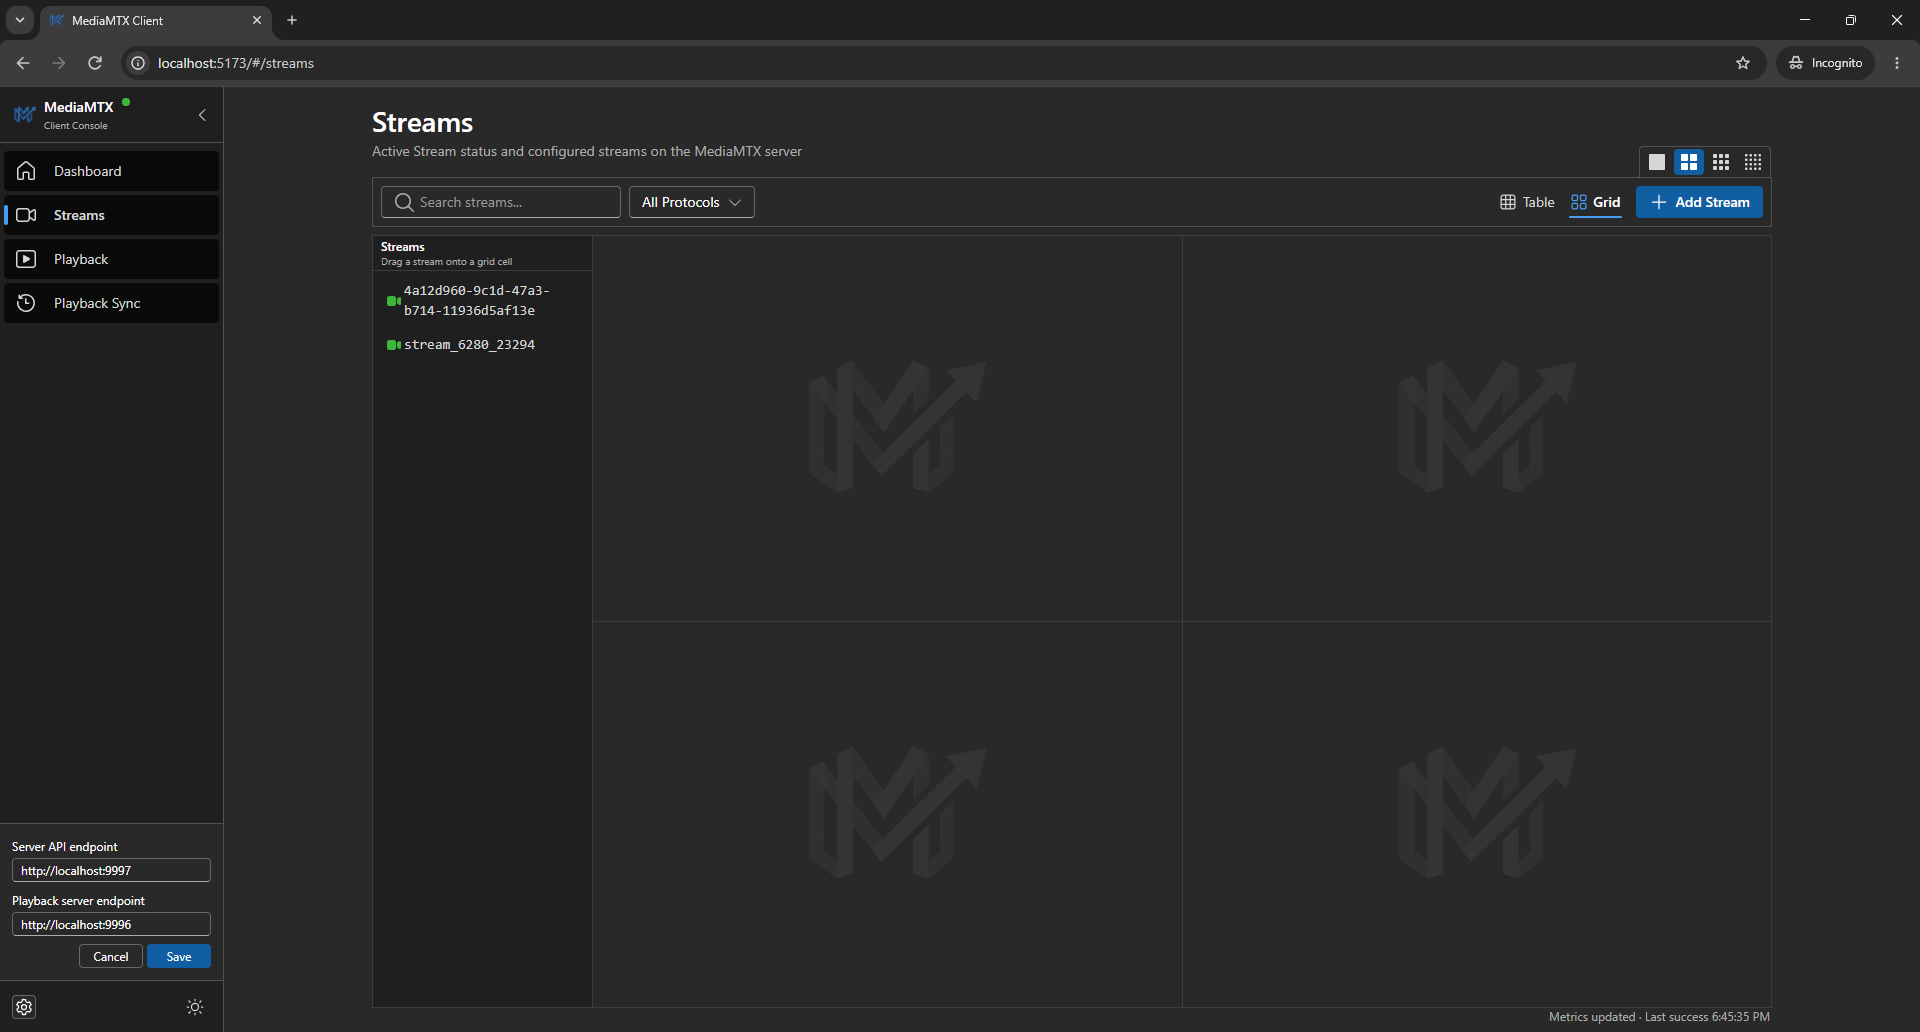Open the Dashboard page
The image size is (1920, 1032).
(111, 171)
